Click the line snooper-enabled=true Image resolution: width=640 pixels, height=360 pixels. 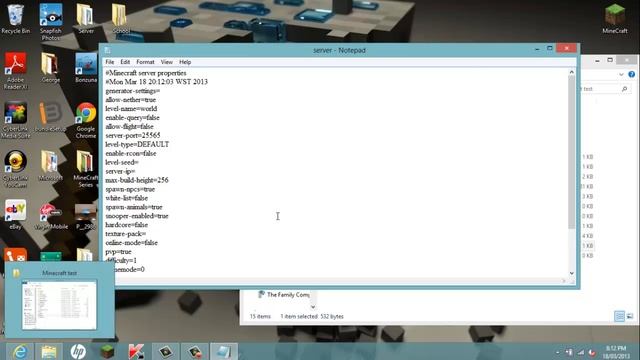coord(137,216)
